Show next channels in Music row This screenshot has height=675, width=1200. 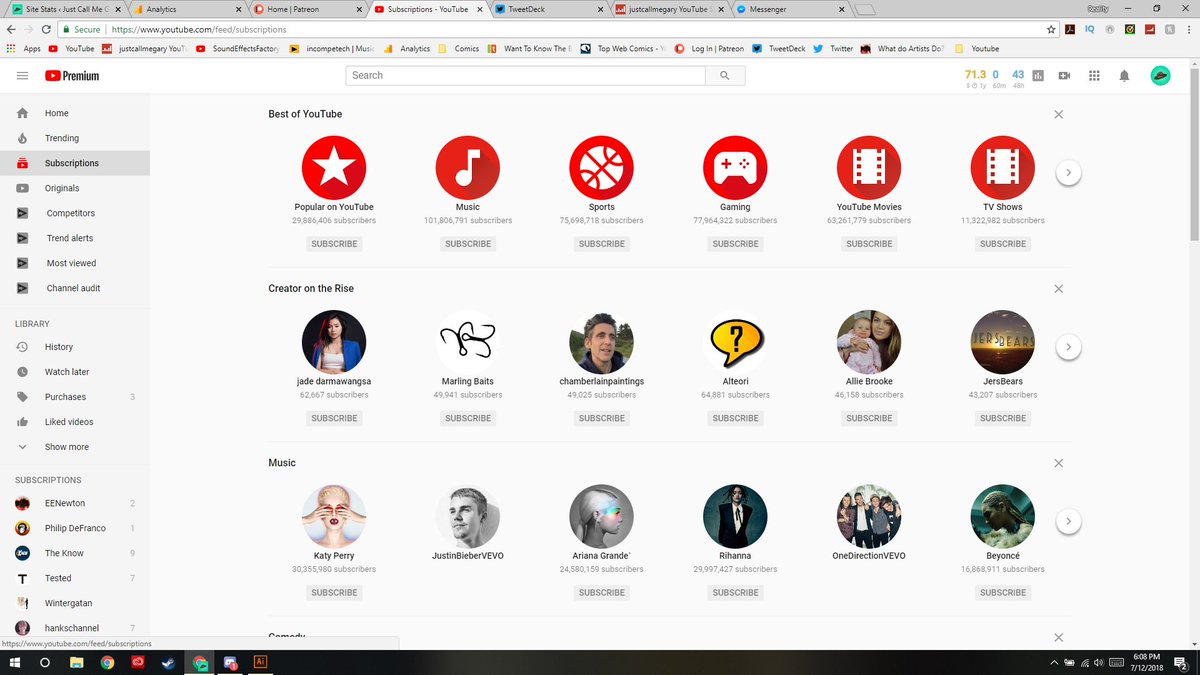tap(1068, 521)
